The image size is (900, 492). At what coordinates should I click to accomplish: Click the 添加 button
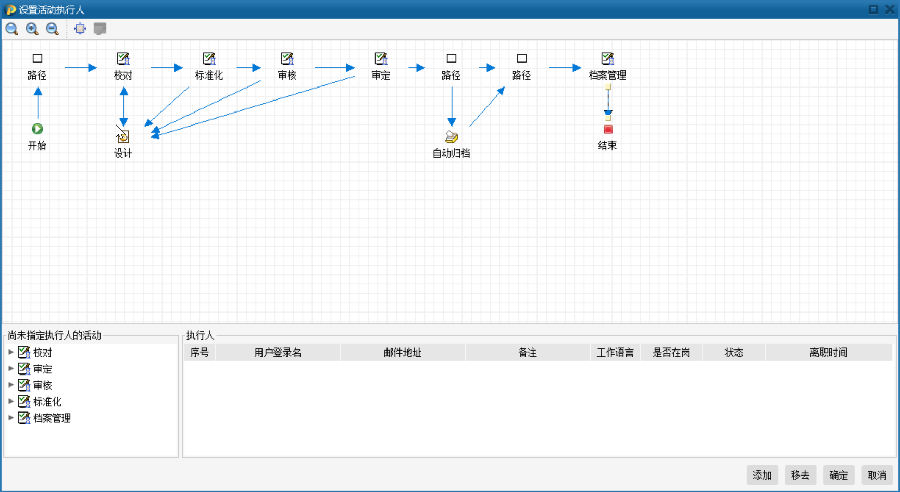[x=762, y=475]
